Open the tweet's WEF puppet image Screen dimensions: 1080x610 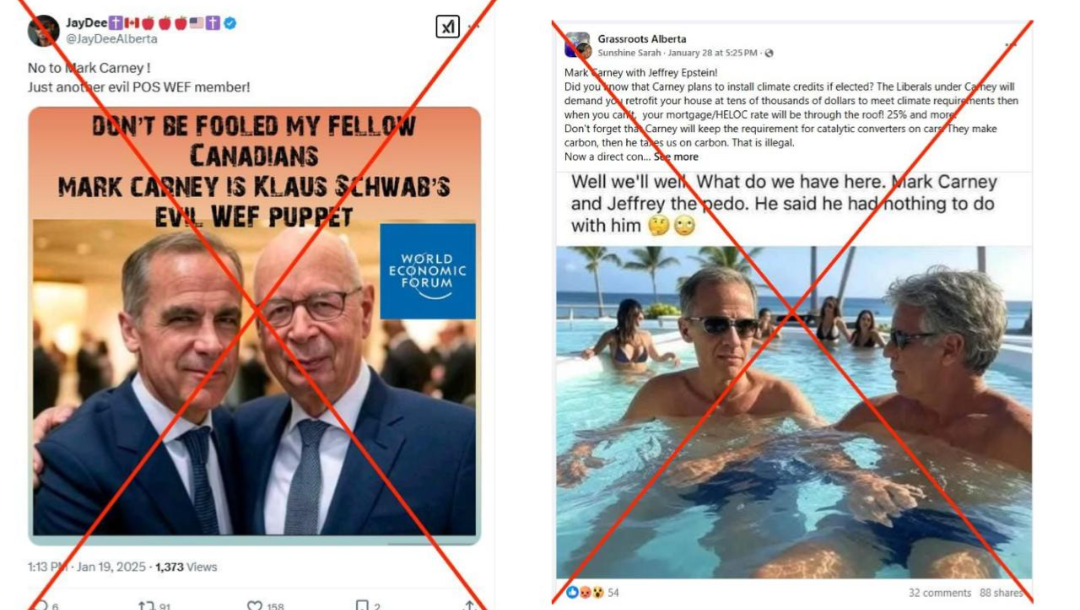(x=255, y=326)
